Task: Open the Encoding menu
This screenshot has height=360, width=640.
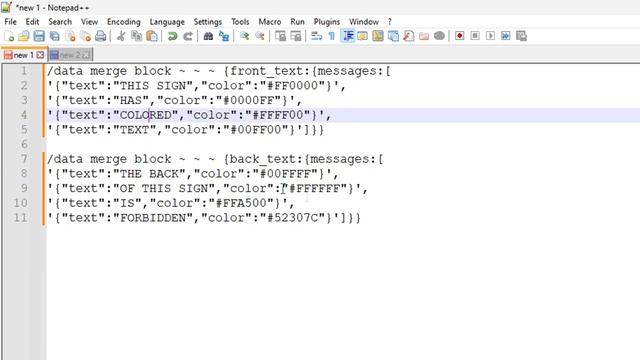Action: point(124,22)
